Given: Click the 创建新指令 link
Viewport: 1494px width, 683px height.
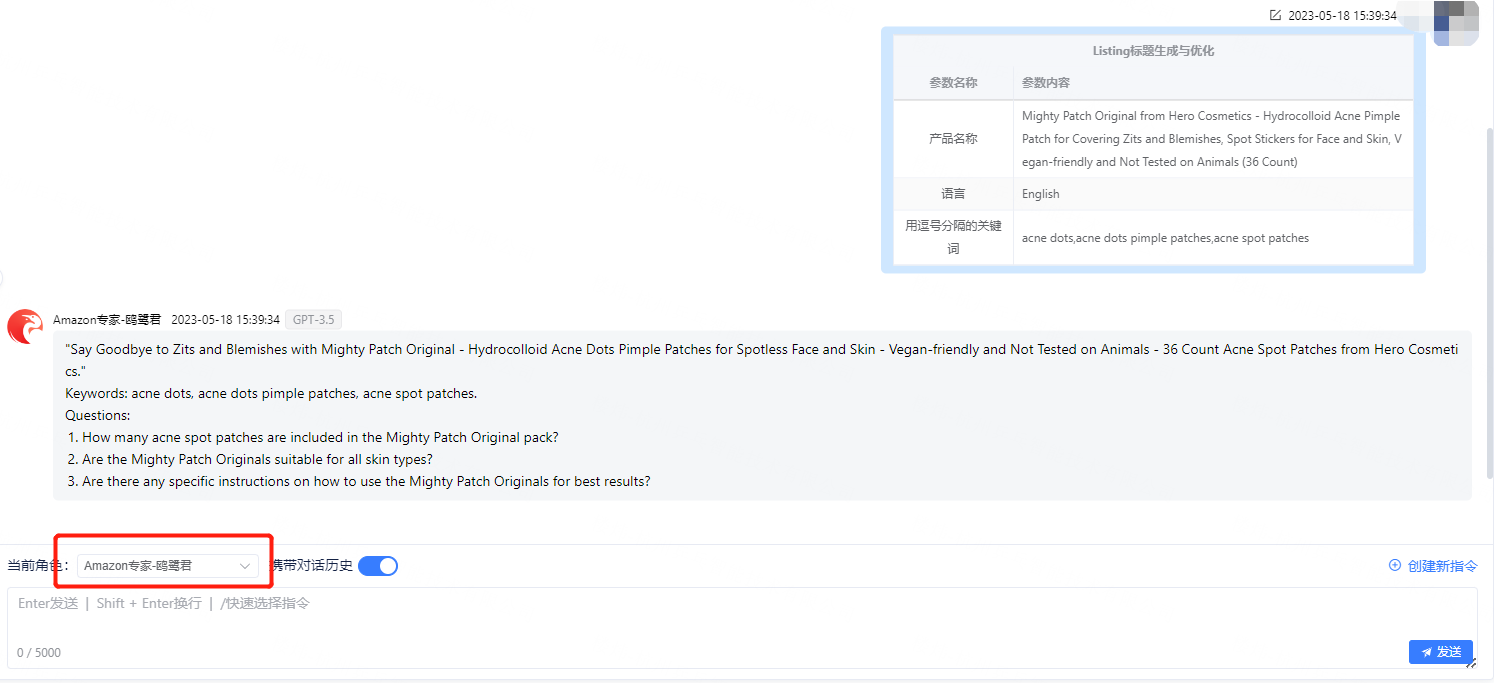Looking at the screenshot, I should tap(1442, 566).
